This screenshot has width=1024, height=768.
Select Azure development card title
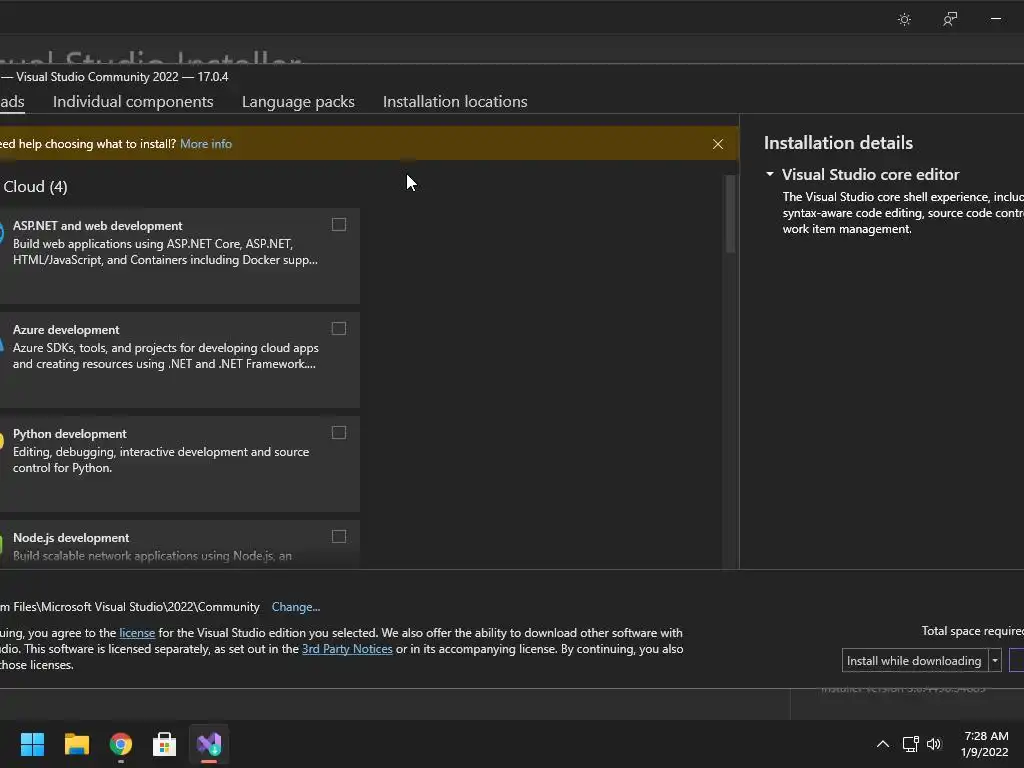[66, 330]
